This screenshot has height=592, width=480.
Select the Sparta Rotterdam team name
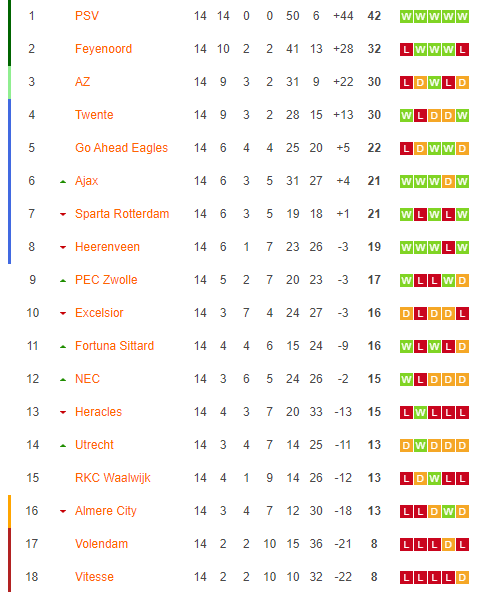122,214
